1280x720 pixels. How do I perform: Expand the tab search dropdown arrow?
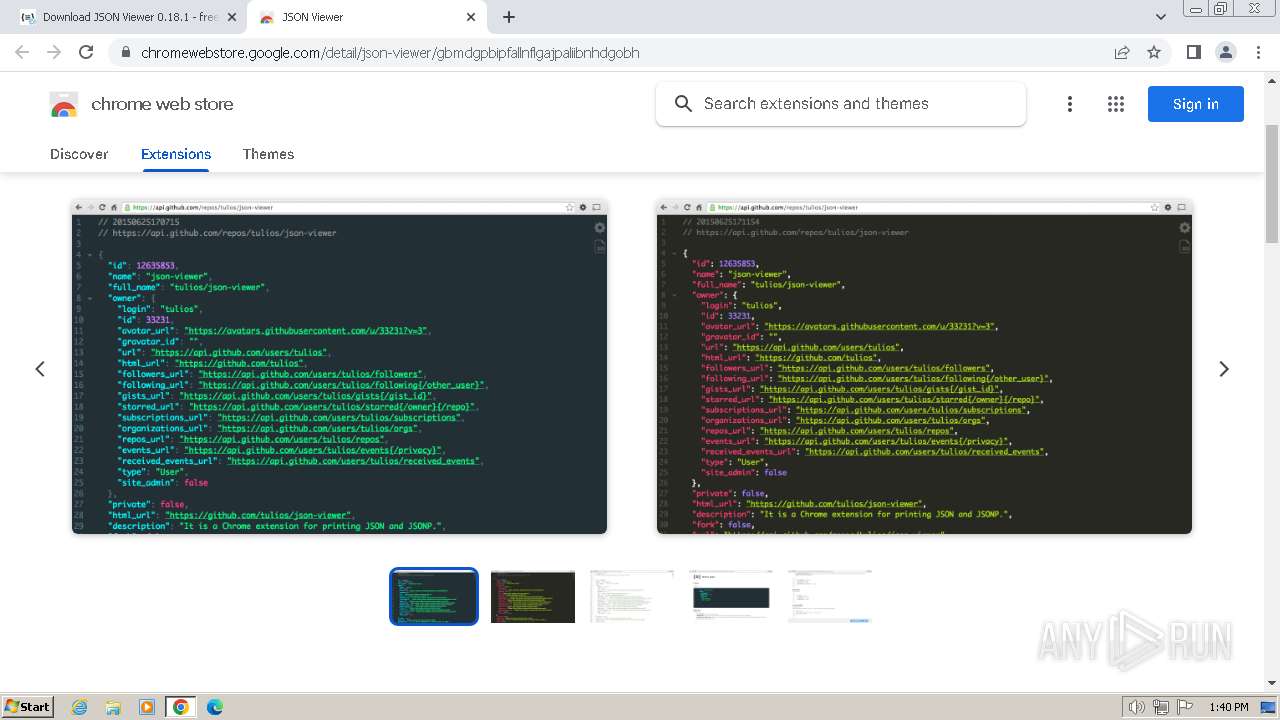click(1161, 17)
